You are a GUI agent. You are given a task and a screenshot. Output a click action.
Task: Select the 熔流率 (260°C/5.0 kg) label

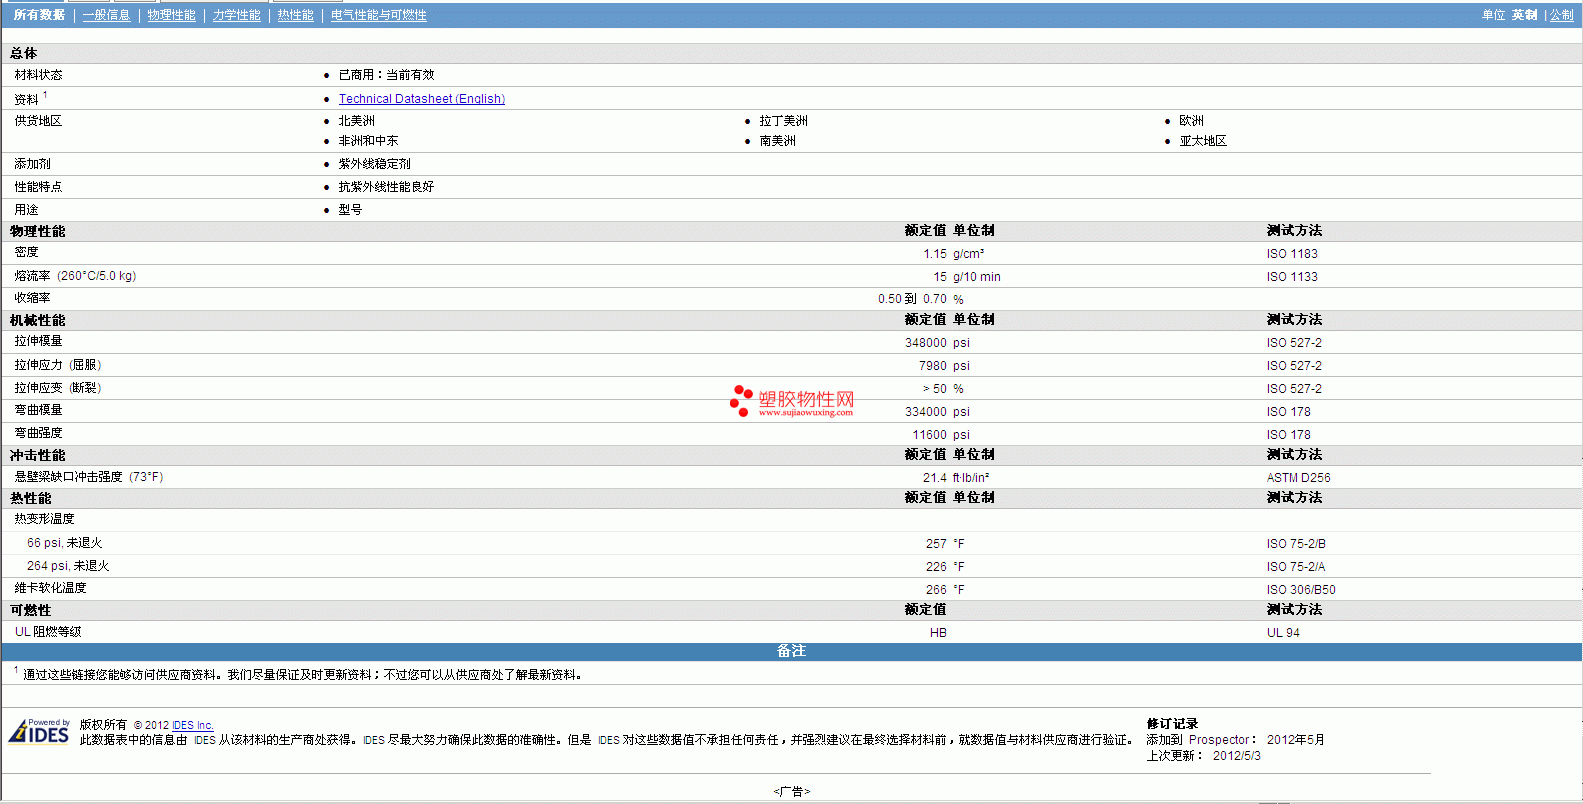(x=75, y=276)
